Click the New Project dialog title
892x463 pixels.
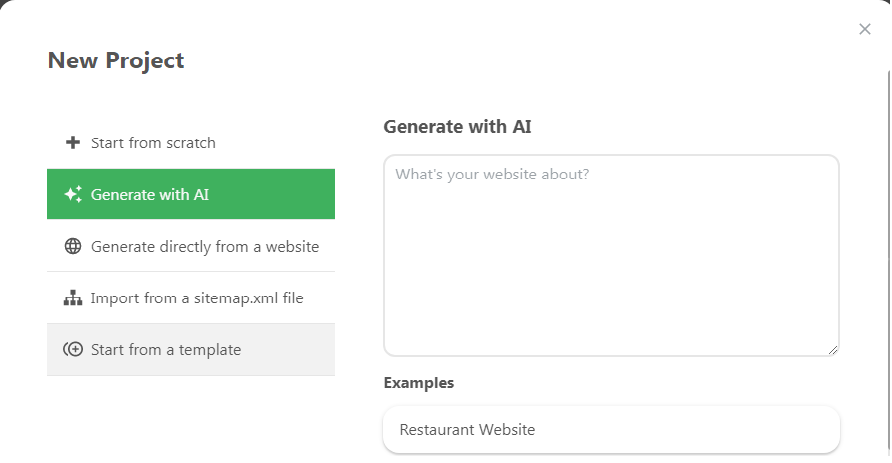(116, 60)
